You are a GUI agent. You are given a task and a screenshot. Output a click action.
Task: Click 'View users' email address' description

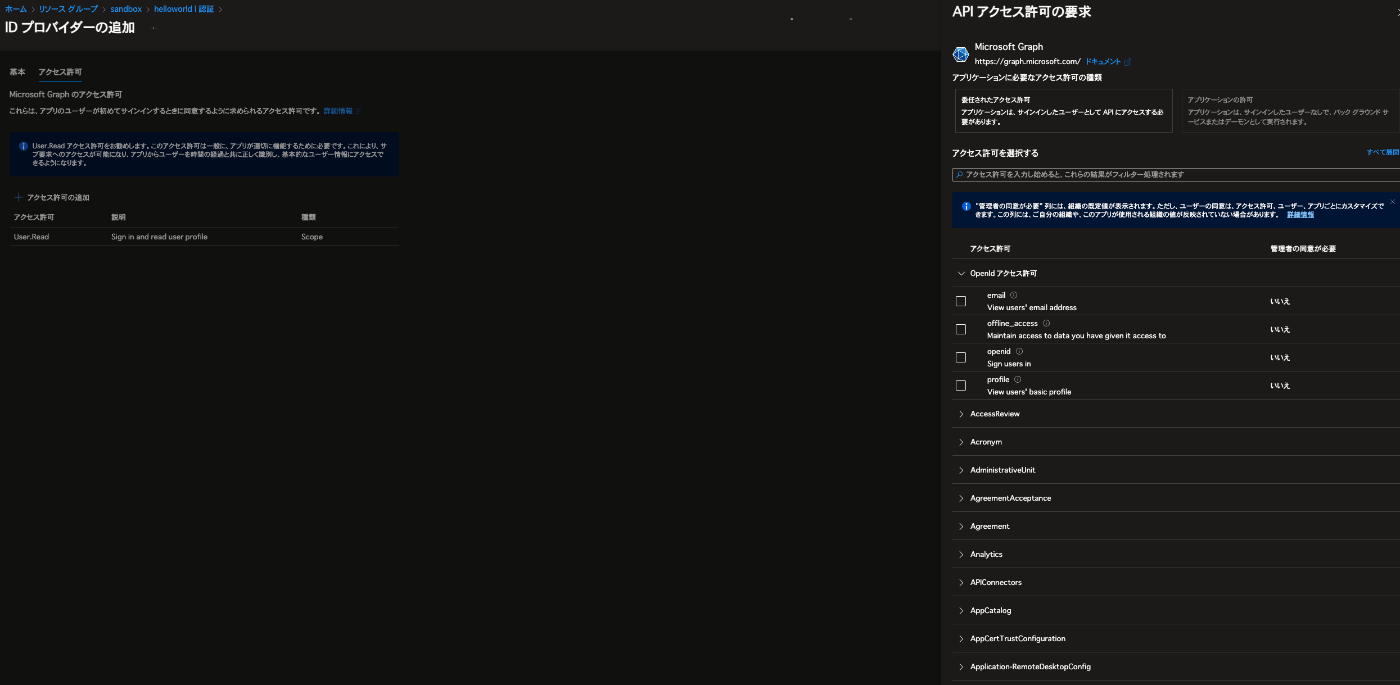(1032, 307)
